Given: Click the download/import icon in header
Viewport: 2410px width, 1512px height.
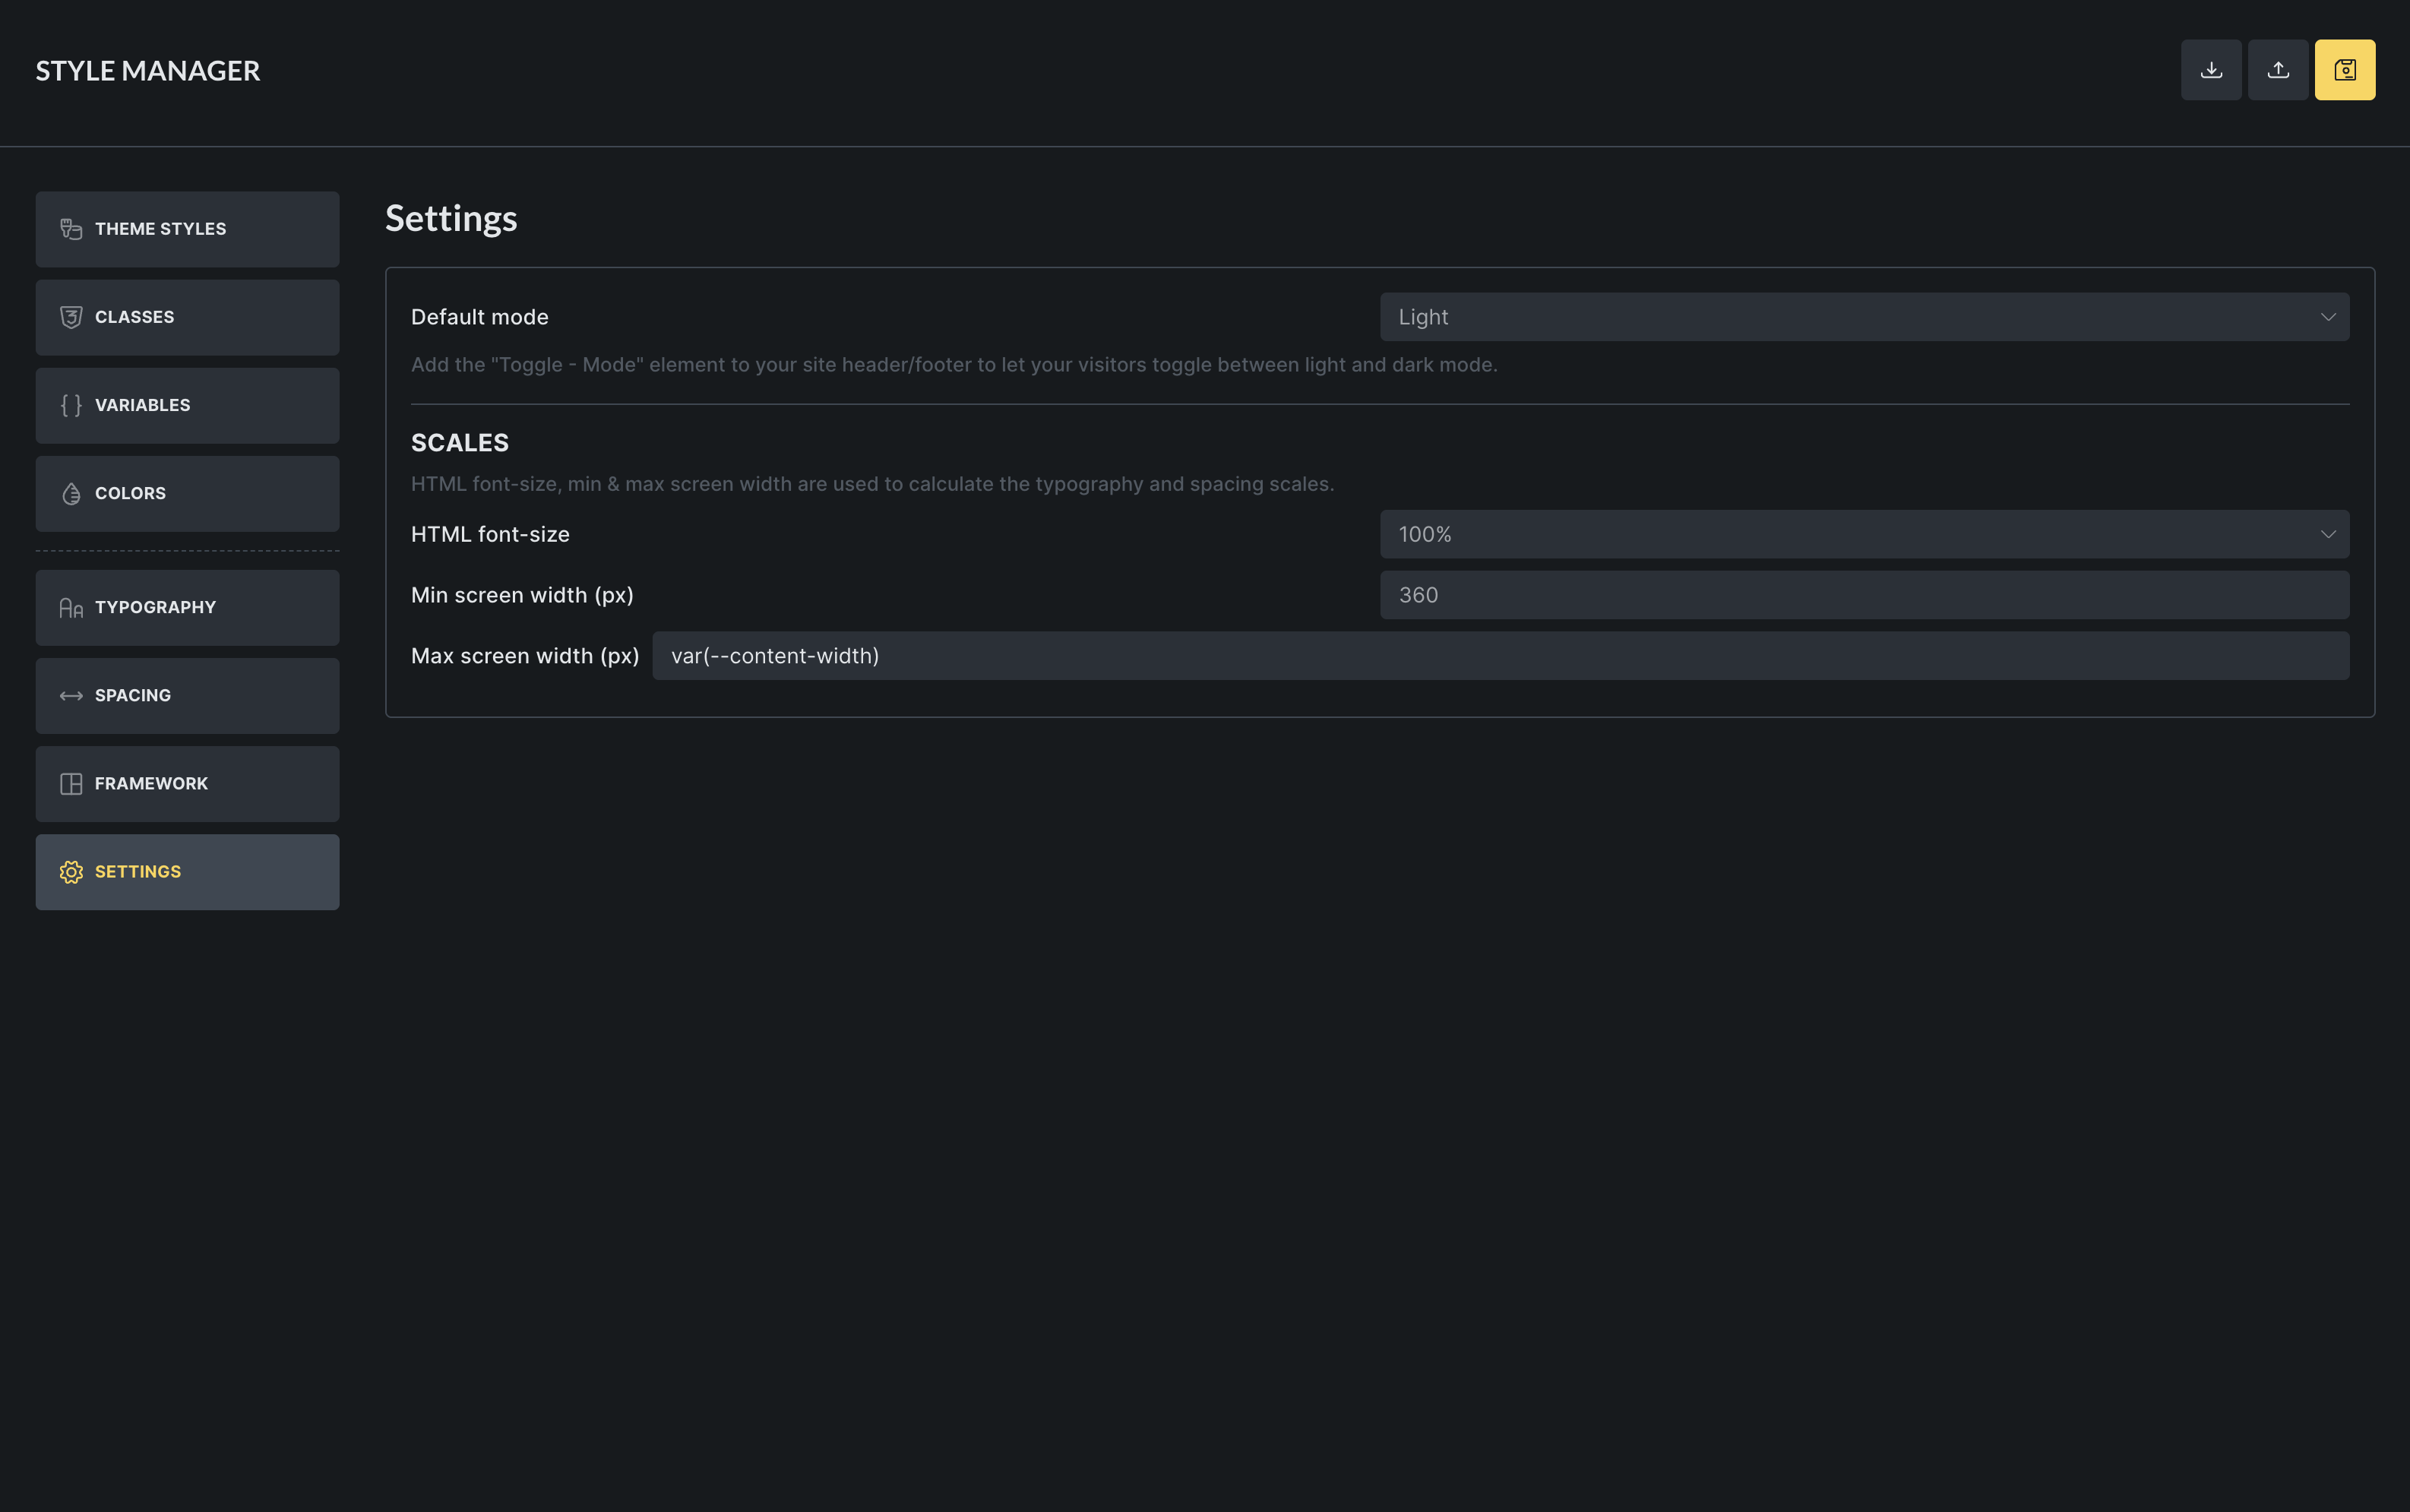Looking at the screenshot, I should coord(2211,70).
